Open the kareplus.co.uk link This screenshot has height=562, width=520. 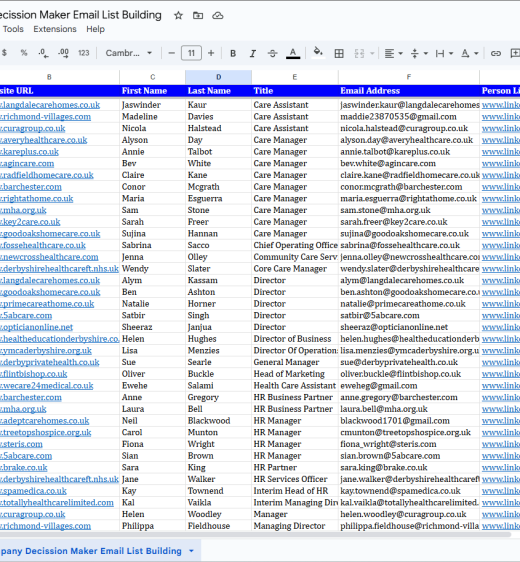click(x=29, y=152)
